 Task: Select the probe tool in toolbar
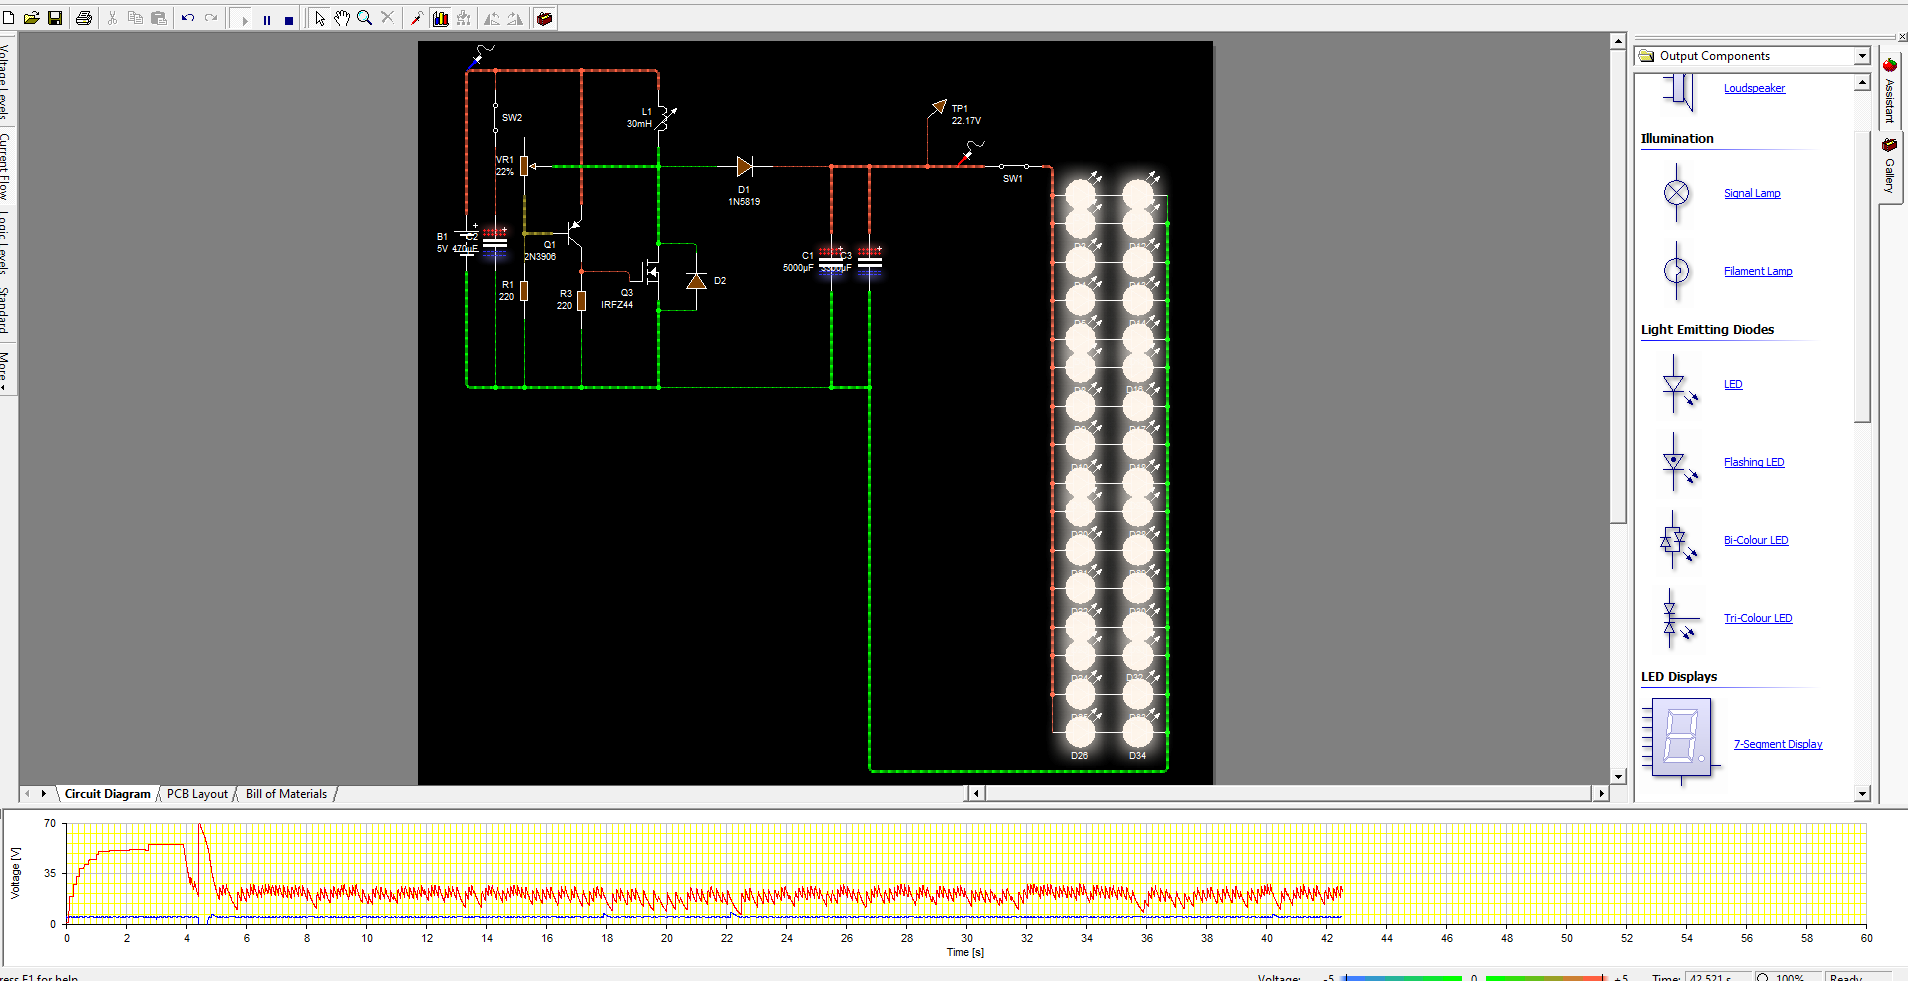[417, 18]
